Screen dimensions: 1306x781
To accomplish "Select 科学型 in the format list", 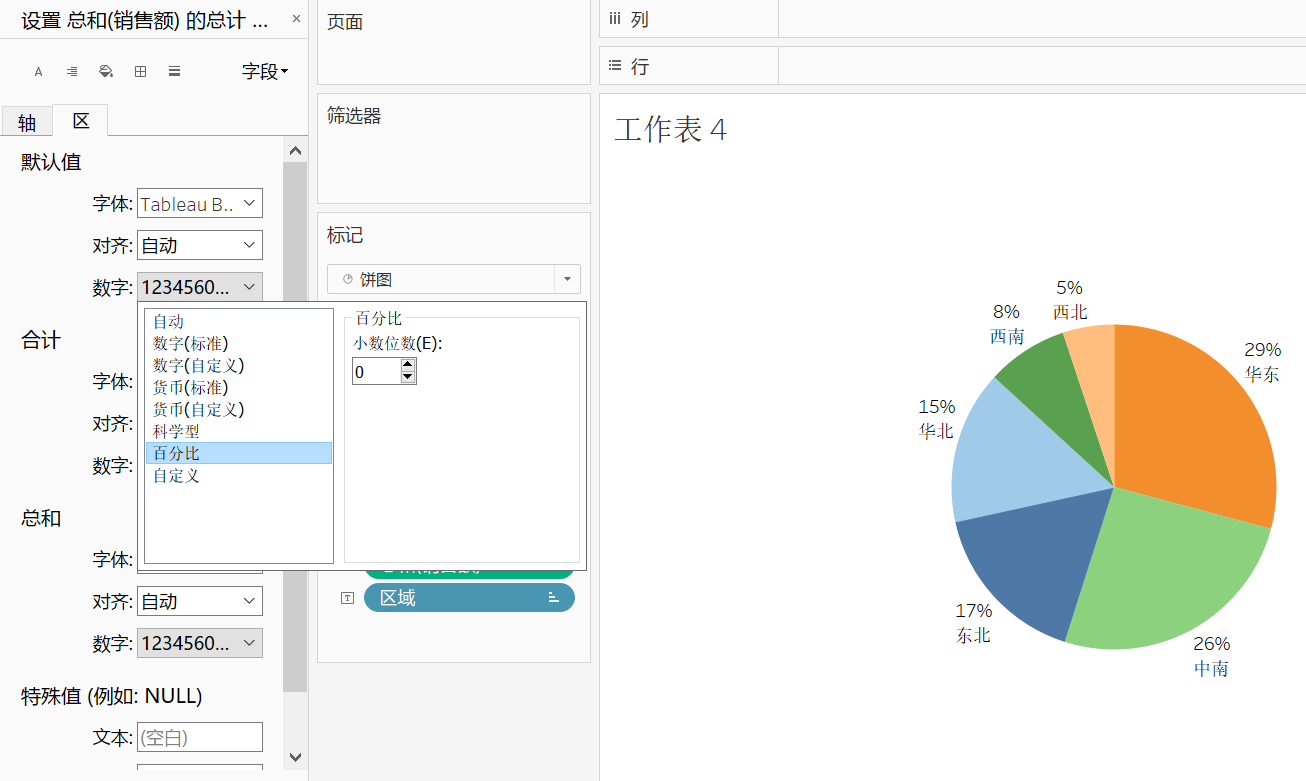I will 238,432.
